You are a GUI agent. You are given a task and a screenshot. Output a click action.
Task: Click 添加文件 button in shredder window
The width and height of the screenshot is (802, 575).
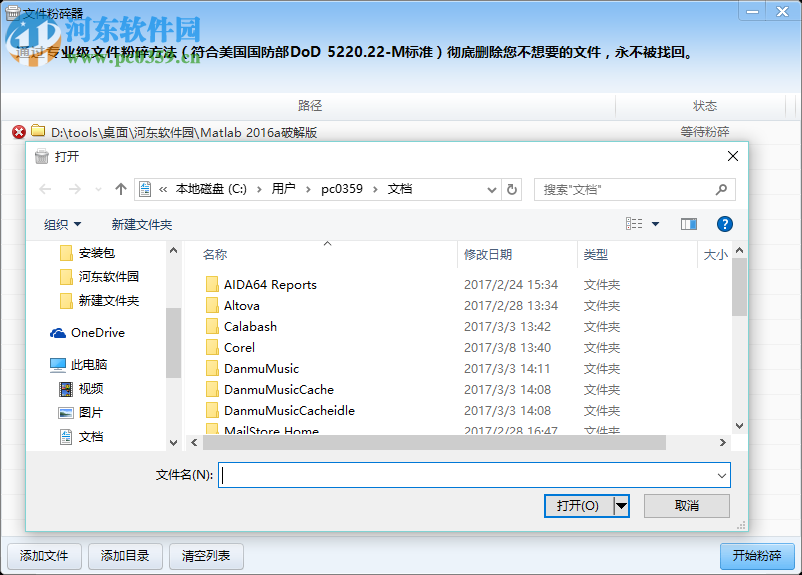(x=44, y=556)
